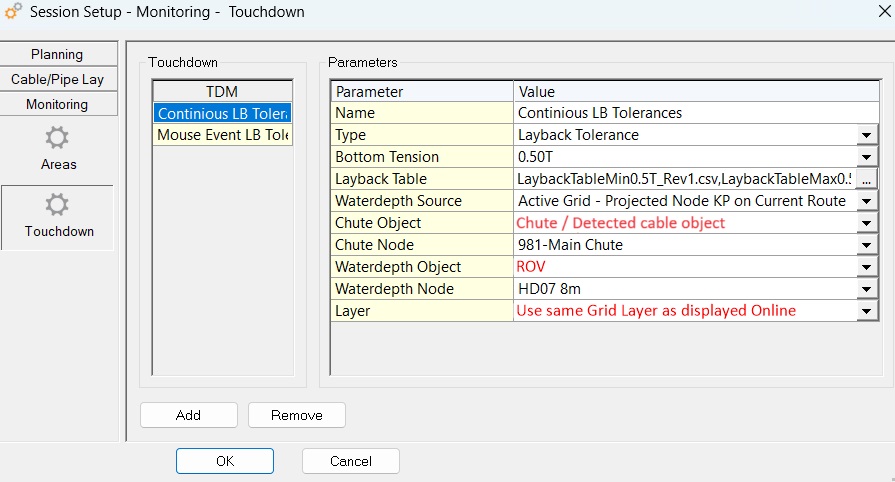Open Bottom Tension dropdown
Image resolution: width=895 pixels, height=482 pixels.
click(866, 157)
